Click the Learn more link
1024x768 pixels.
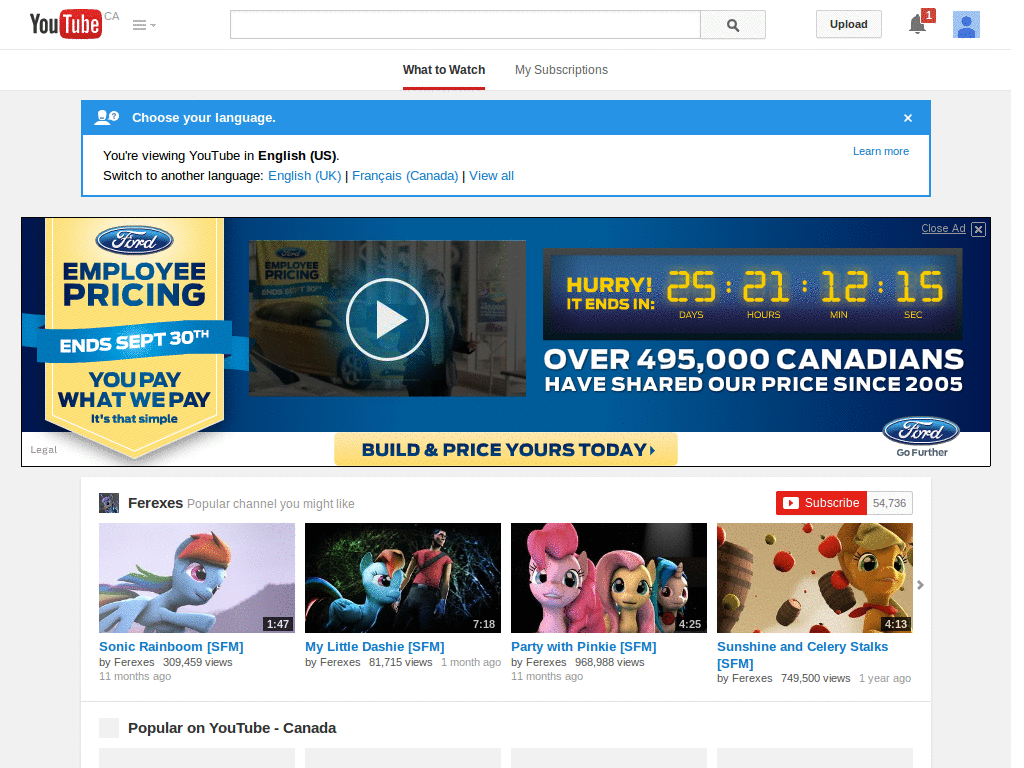click(880, 151)
